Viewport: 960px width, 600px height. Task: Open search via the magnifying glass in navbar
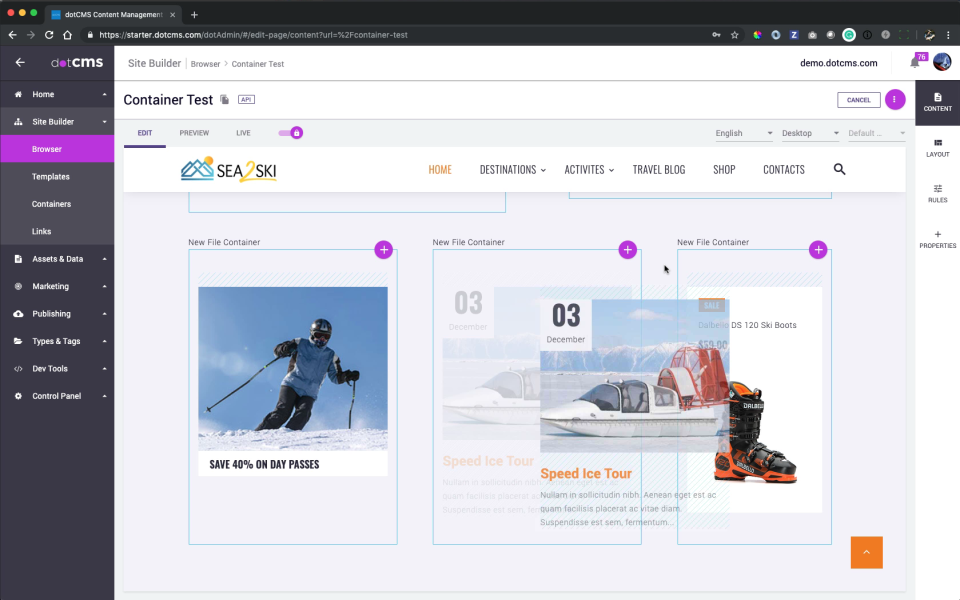(839, 169)
